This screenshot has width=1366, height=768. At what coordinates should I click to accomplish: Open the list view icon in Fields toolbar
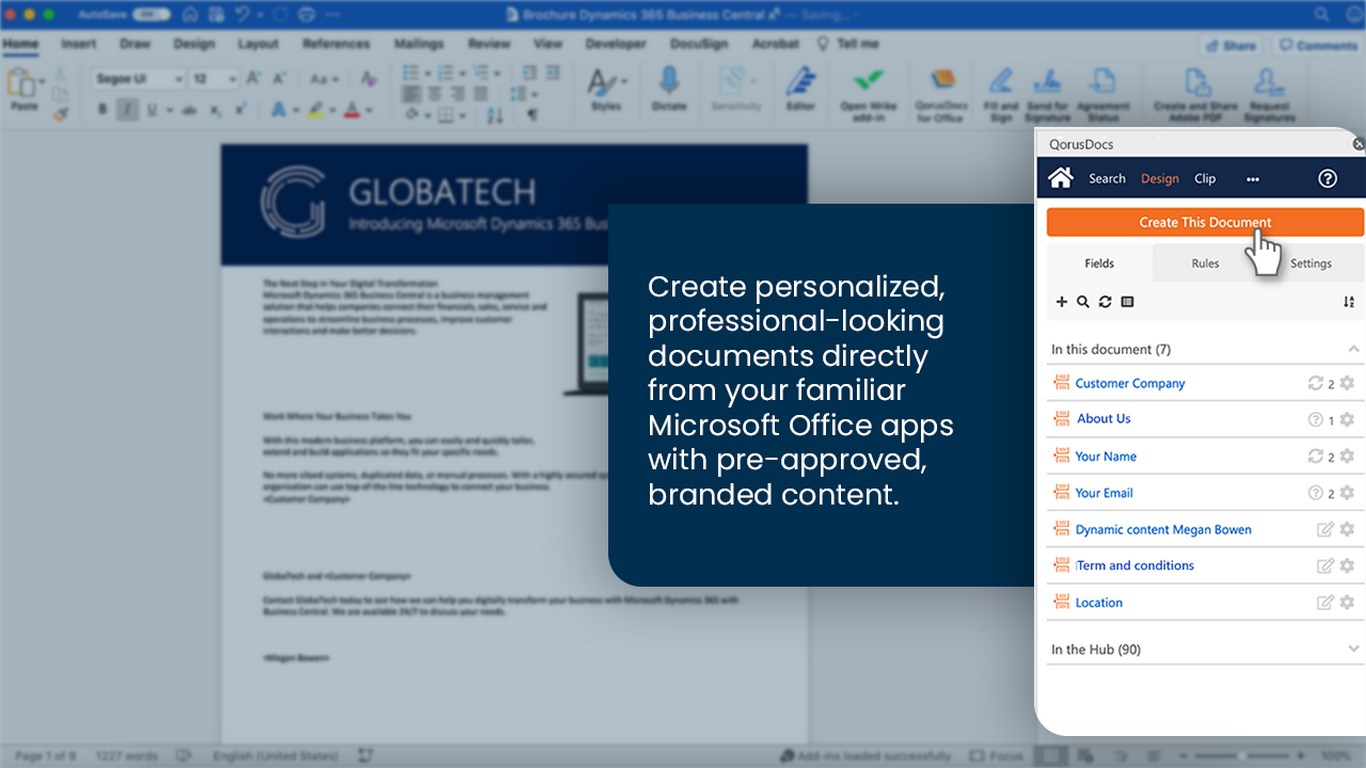click(1127, 302)
